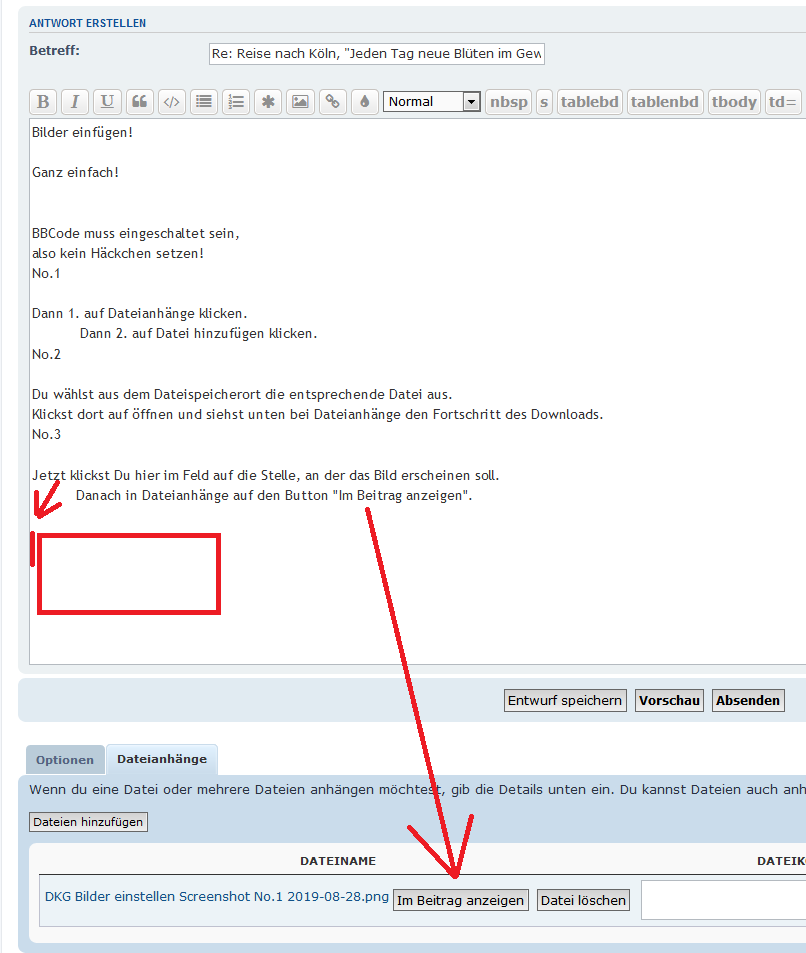Add list item with asterisk icon
806x953 pixels.
click(x=268, y=102)
